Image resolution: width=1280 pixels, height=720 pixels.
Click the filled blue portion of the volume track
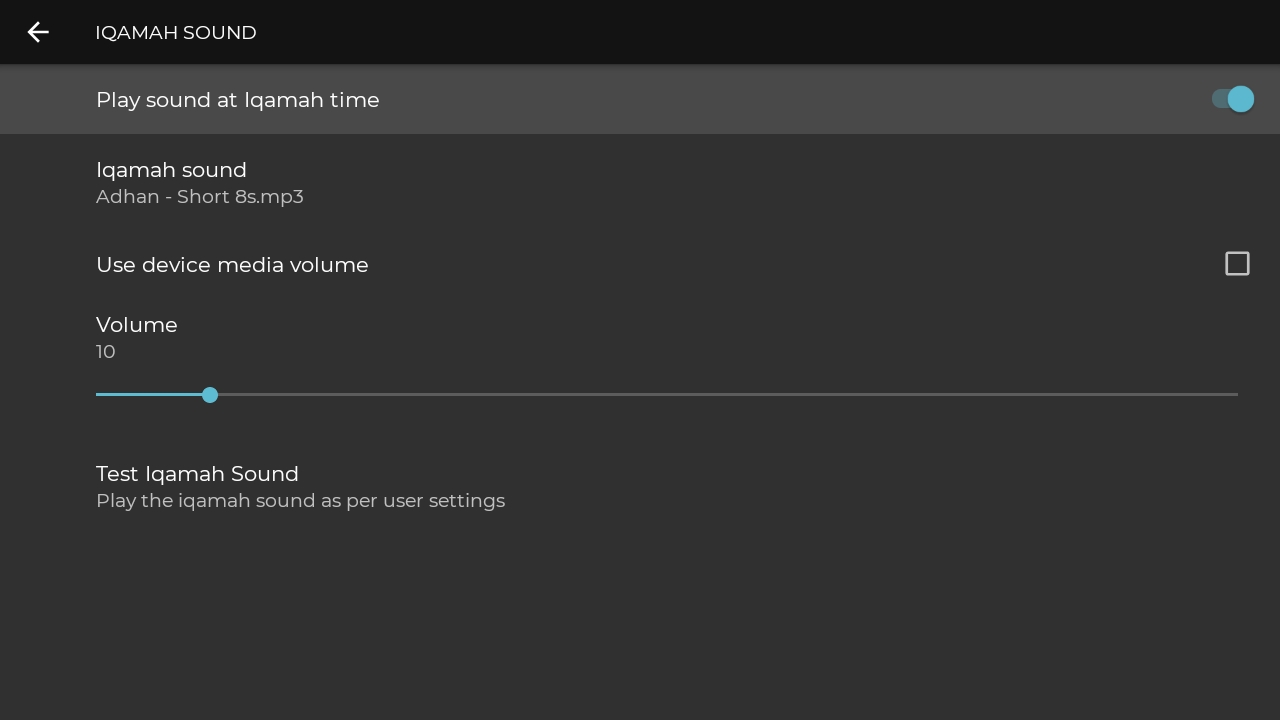pos(150,395)
